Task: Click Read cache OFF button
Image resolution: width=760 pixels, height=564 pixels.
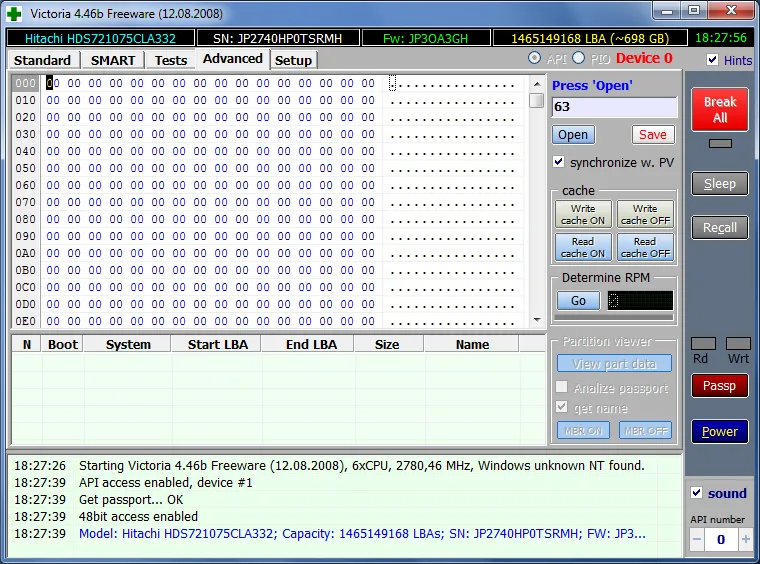Action: 645,247
